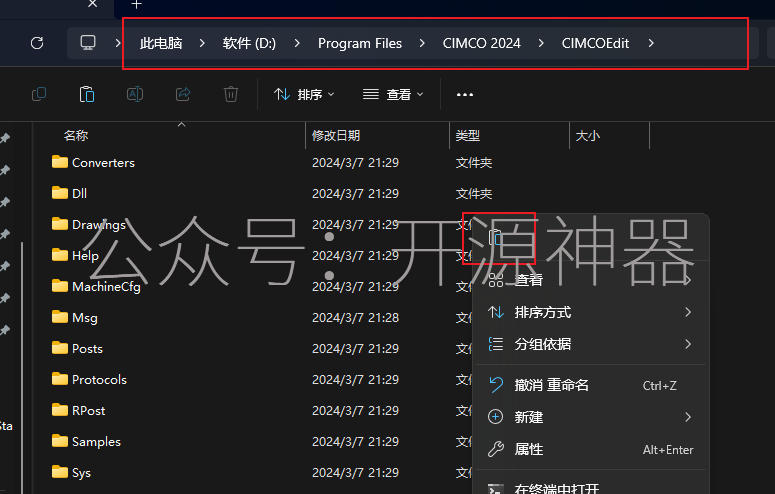Expand the chevron after 此电脑
Screen dimensions: 775x494
click(x=202, y=44)
